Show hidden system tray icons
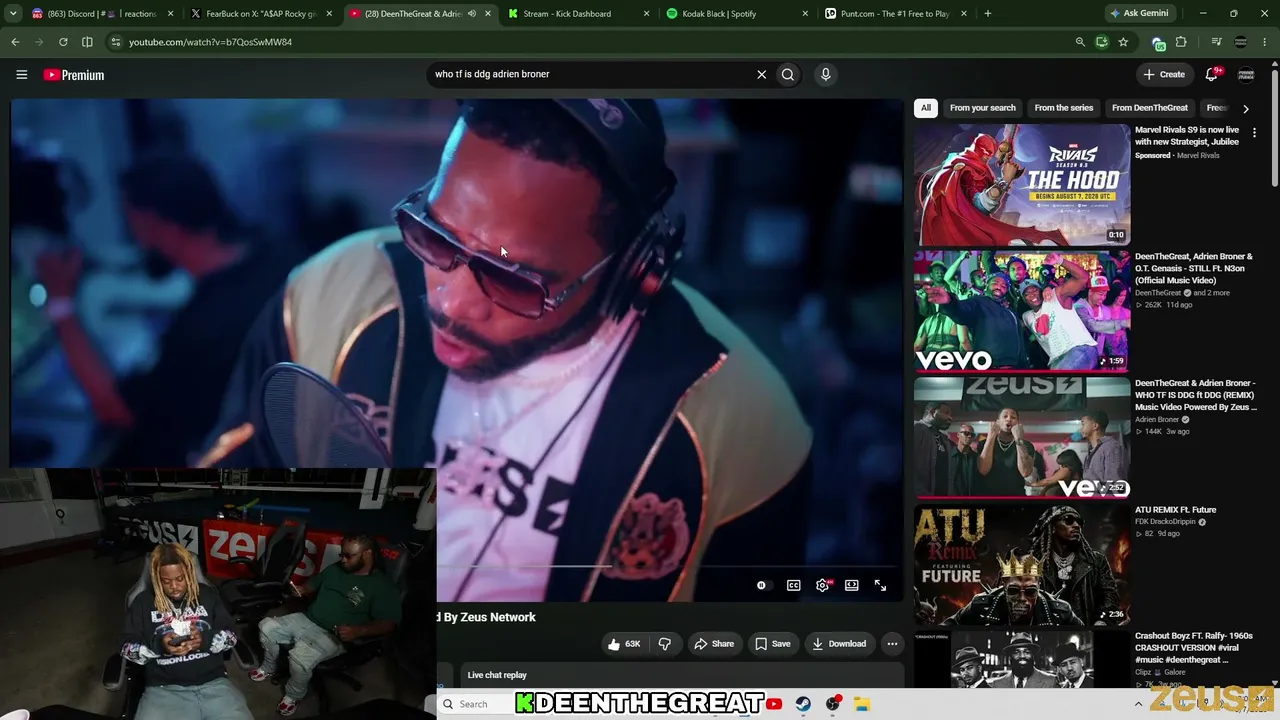Image resolution: width=1280 pixels, height=720 pixels. click(x=1138, y=704)
